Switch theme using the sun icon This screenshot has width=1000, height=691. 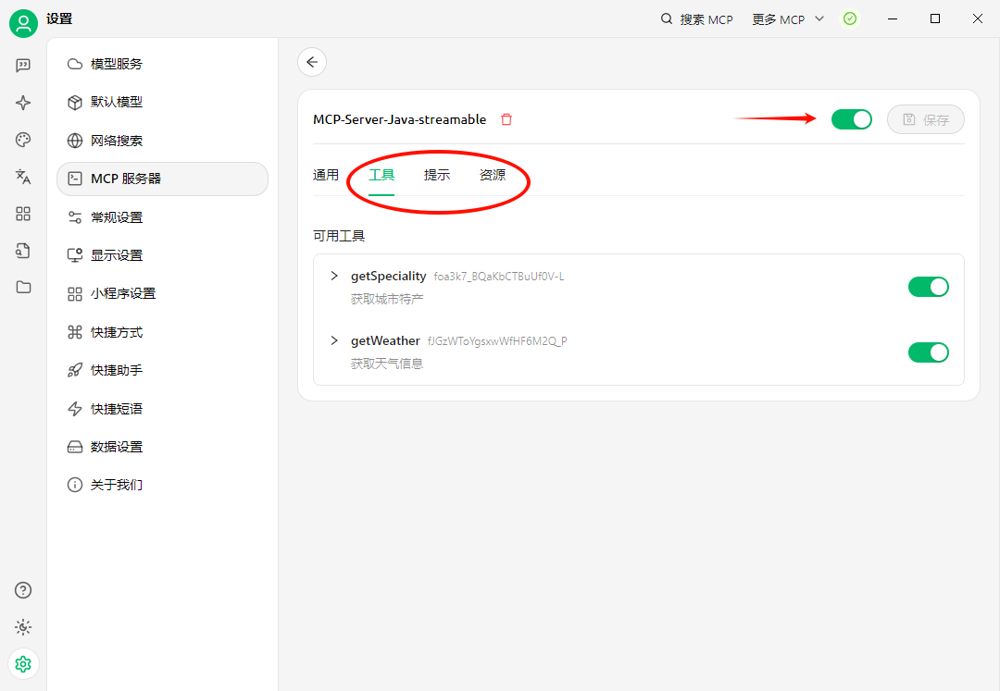click(23, 627)
